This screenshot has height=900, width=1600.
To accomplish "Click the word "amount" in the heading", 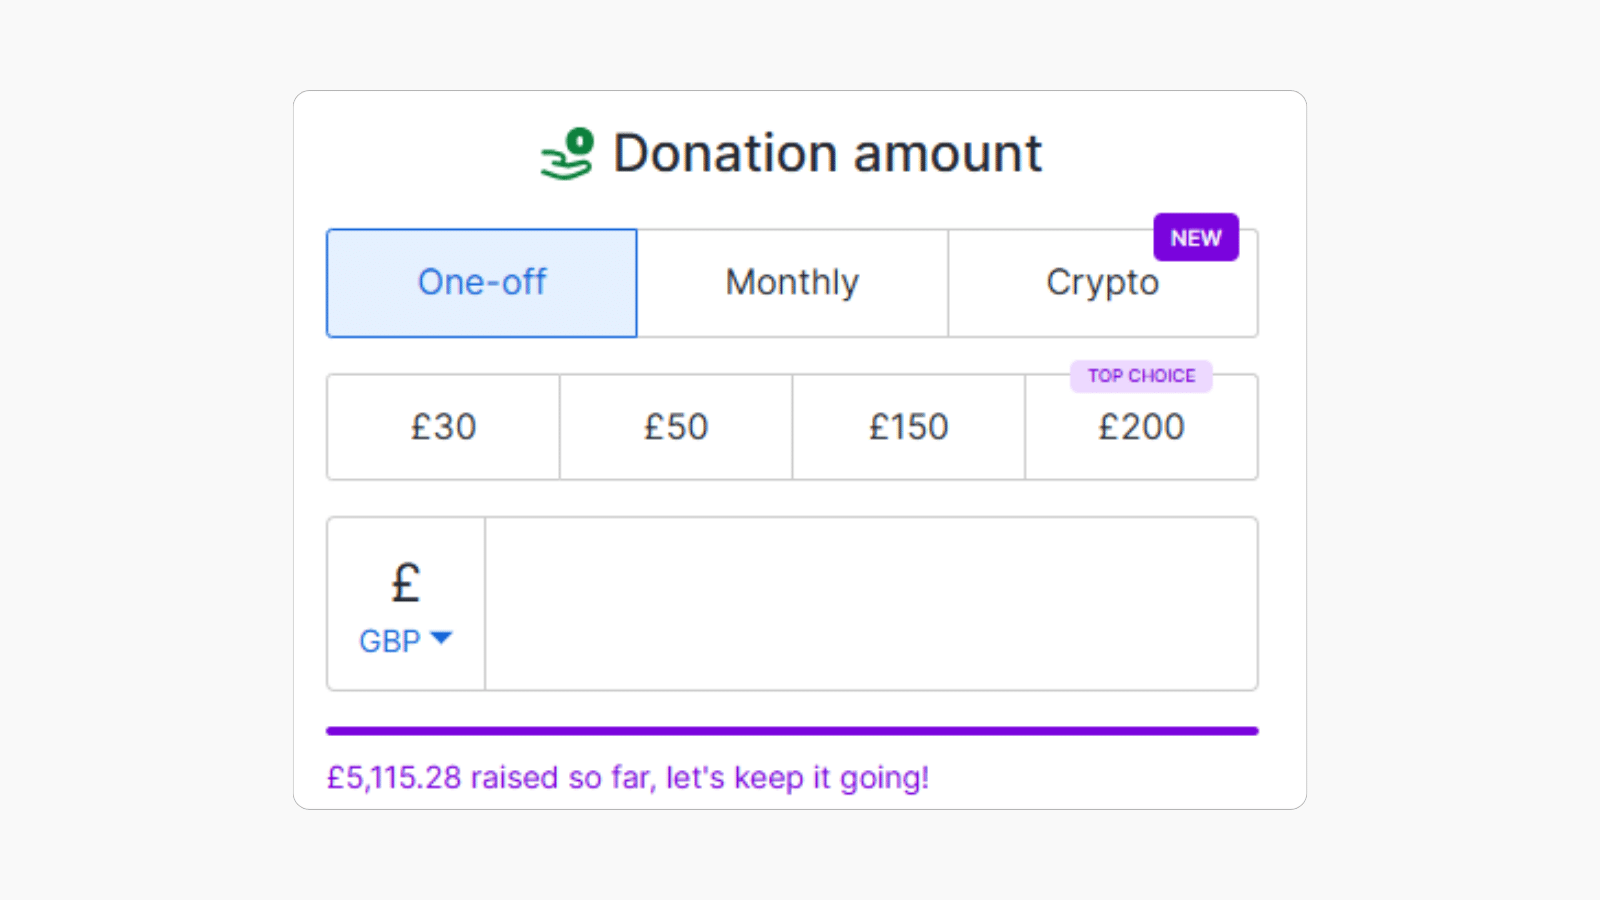I will tap(947, 154).
